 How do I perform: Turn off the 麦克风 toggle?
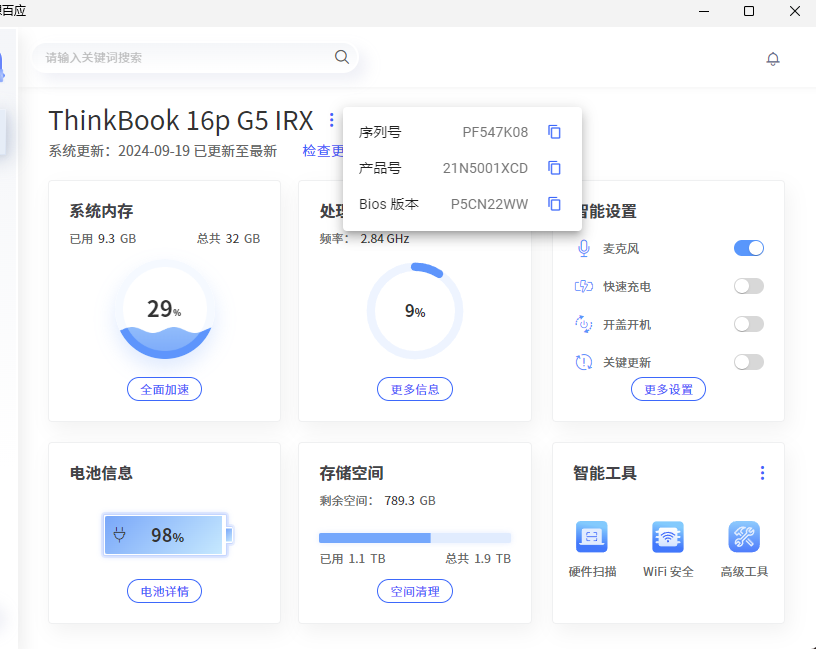coord(749,248)
